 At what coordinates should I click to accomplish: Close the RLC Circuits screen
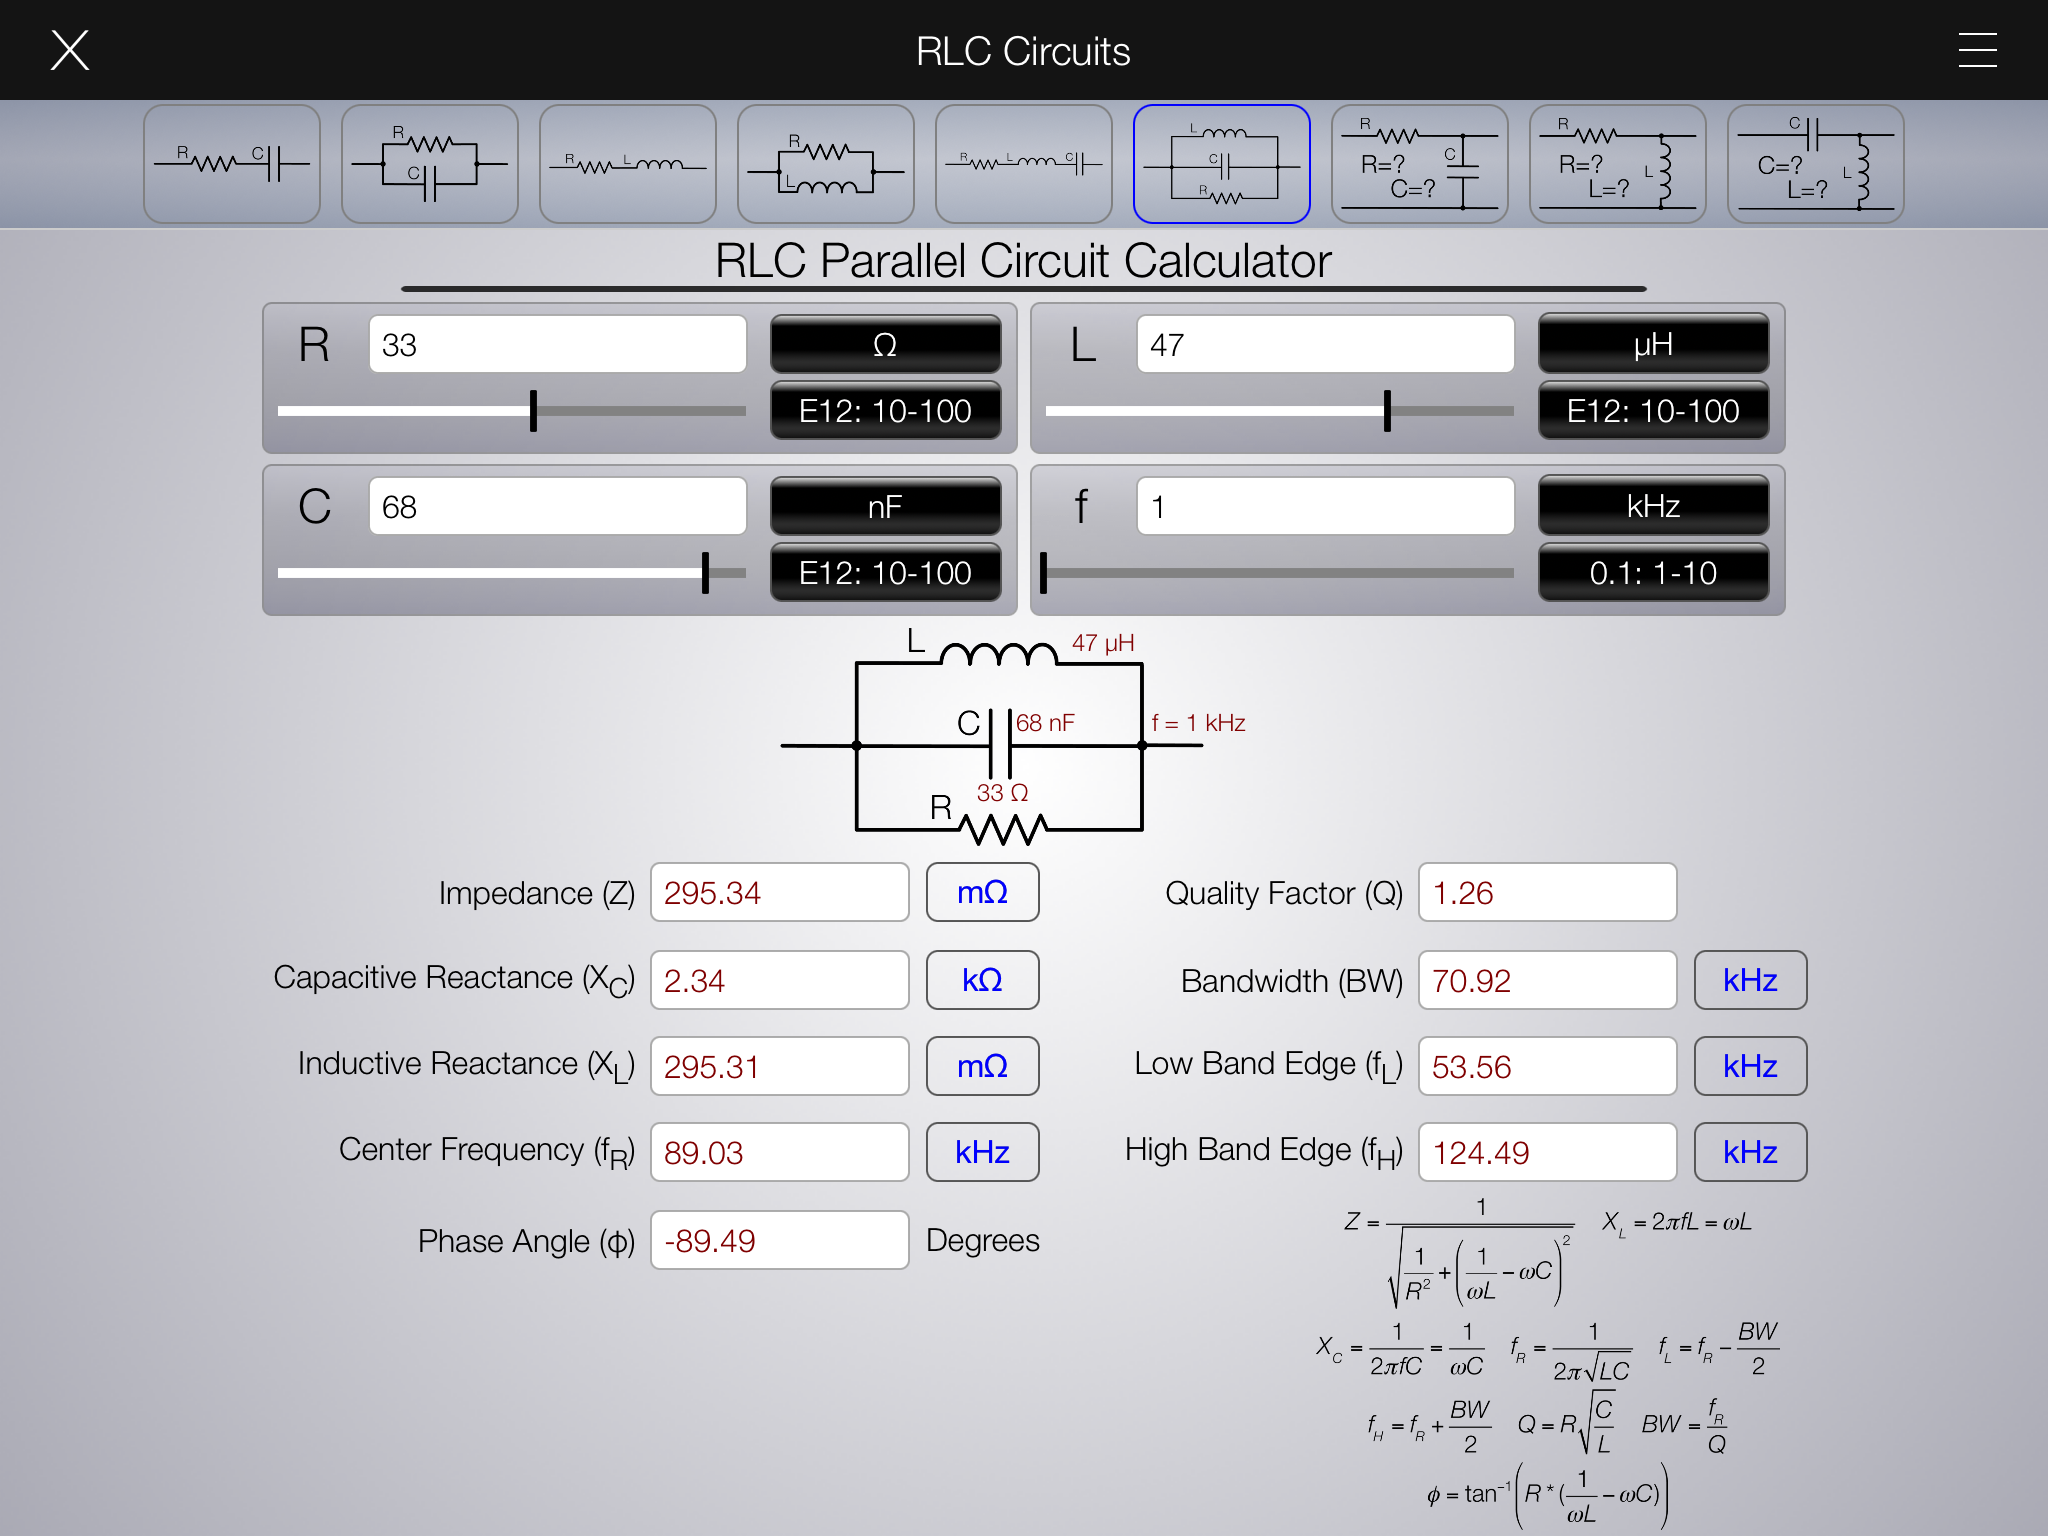(70, 50)
